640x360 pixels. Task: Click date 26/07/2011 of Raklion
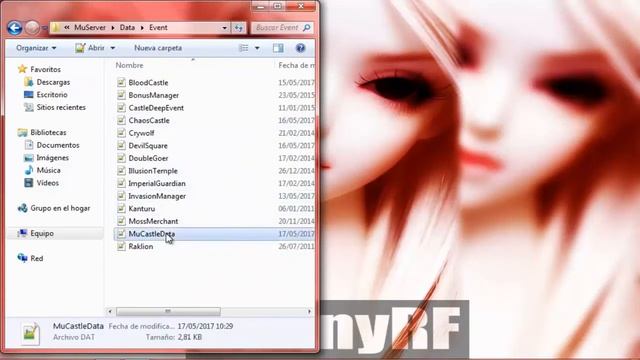[296, 247]
